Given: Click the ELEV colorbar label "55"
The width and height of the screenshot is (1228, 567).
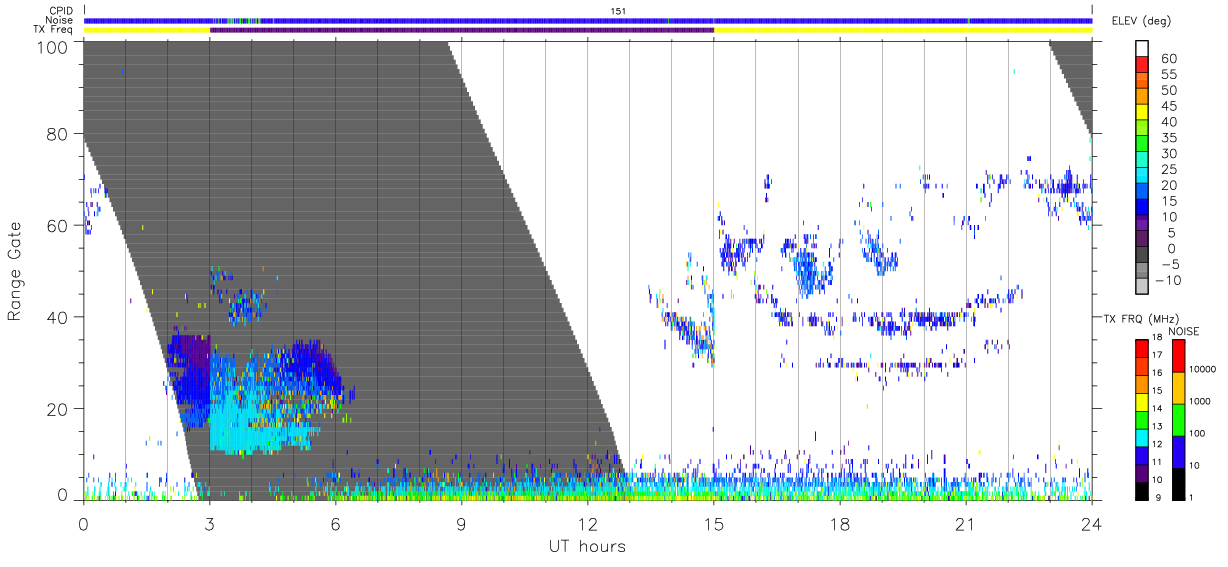Looking at the screenshot, I should pyautogui.click(x=1168, y=75).
